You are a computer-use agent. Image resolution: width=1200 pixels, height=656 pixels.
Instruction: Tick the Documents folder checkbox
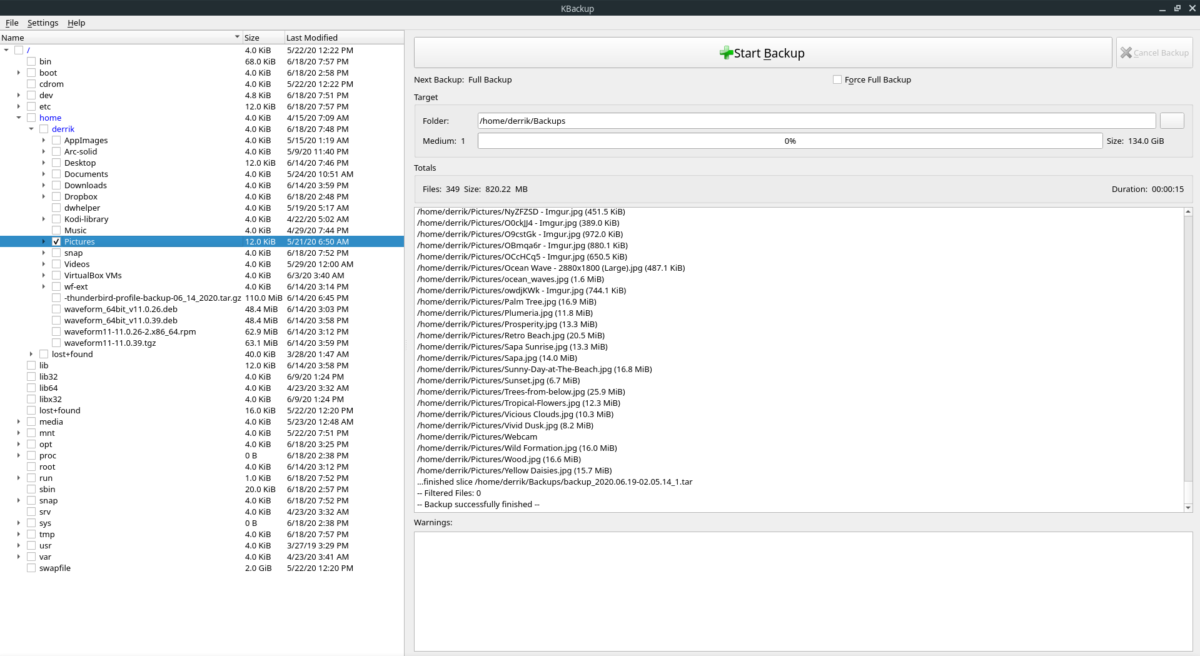[x=56, y=174]
